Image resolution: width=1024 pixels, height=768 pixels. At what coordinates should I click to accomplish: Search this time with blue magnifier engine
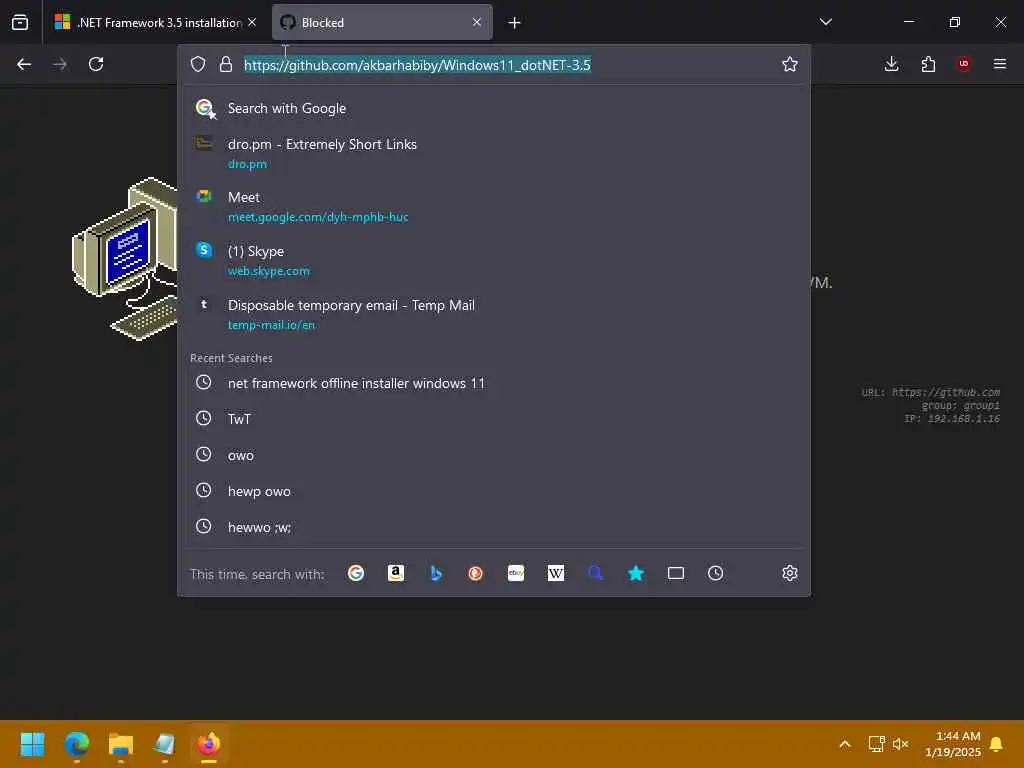pos(596,573)
